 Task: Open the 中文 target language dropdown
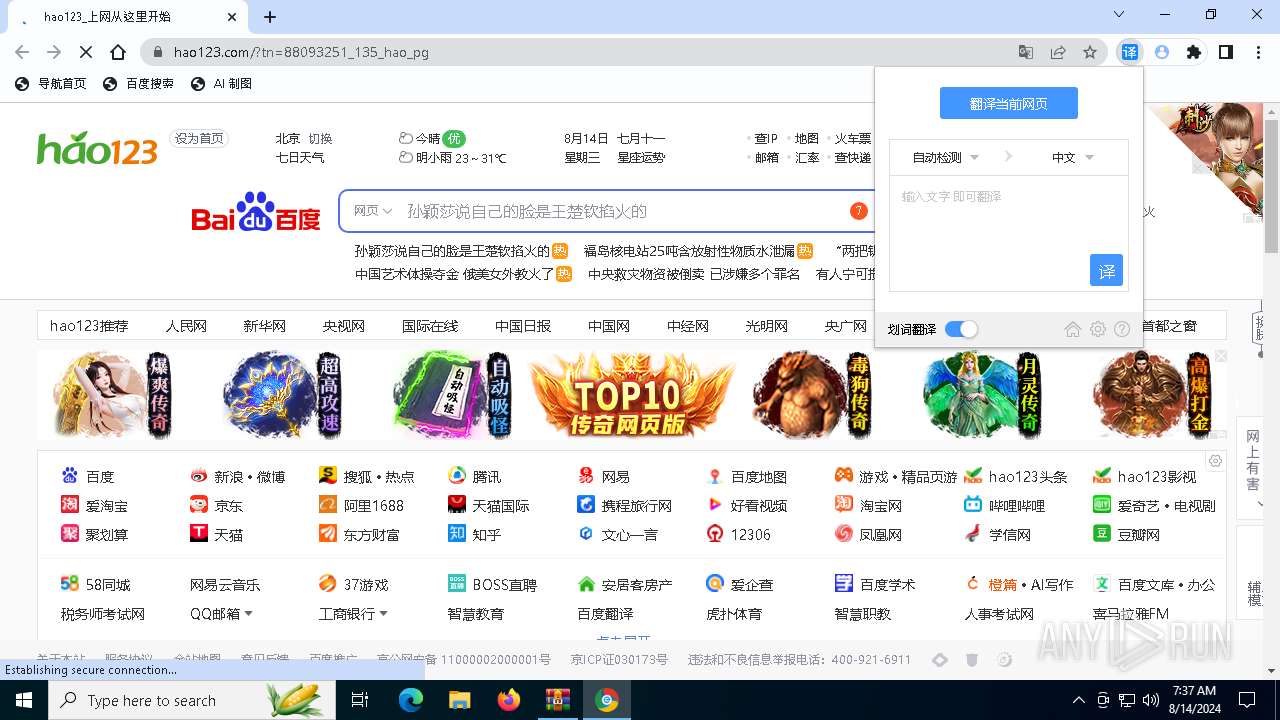[x=1072, y=157]
